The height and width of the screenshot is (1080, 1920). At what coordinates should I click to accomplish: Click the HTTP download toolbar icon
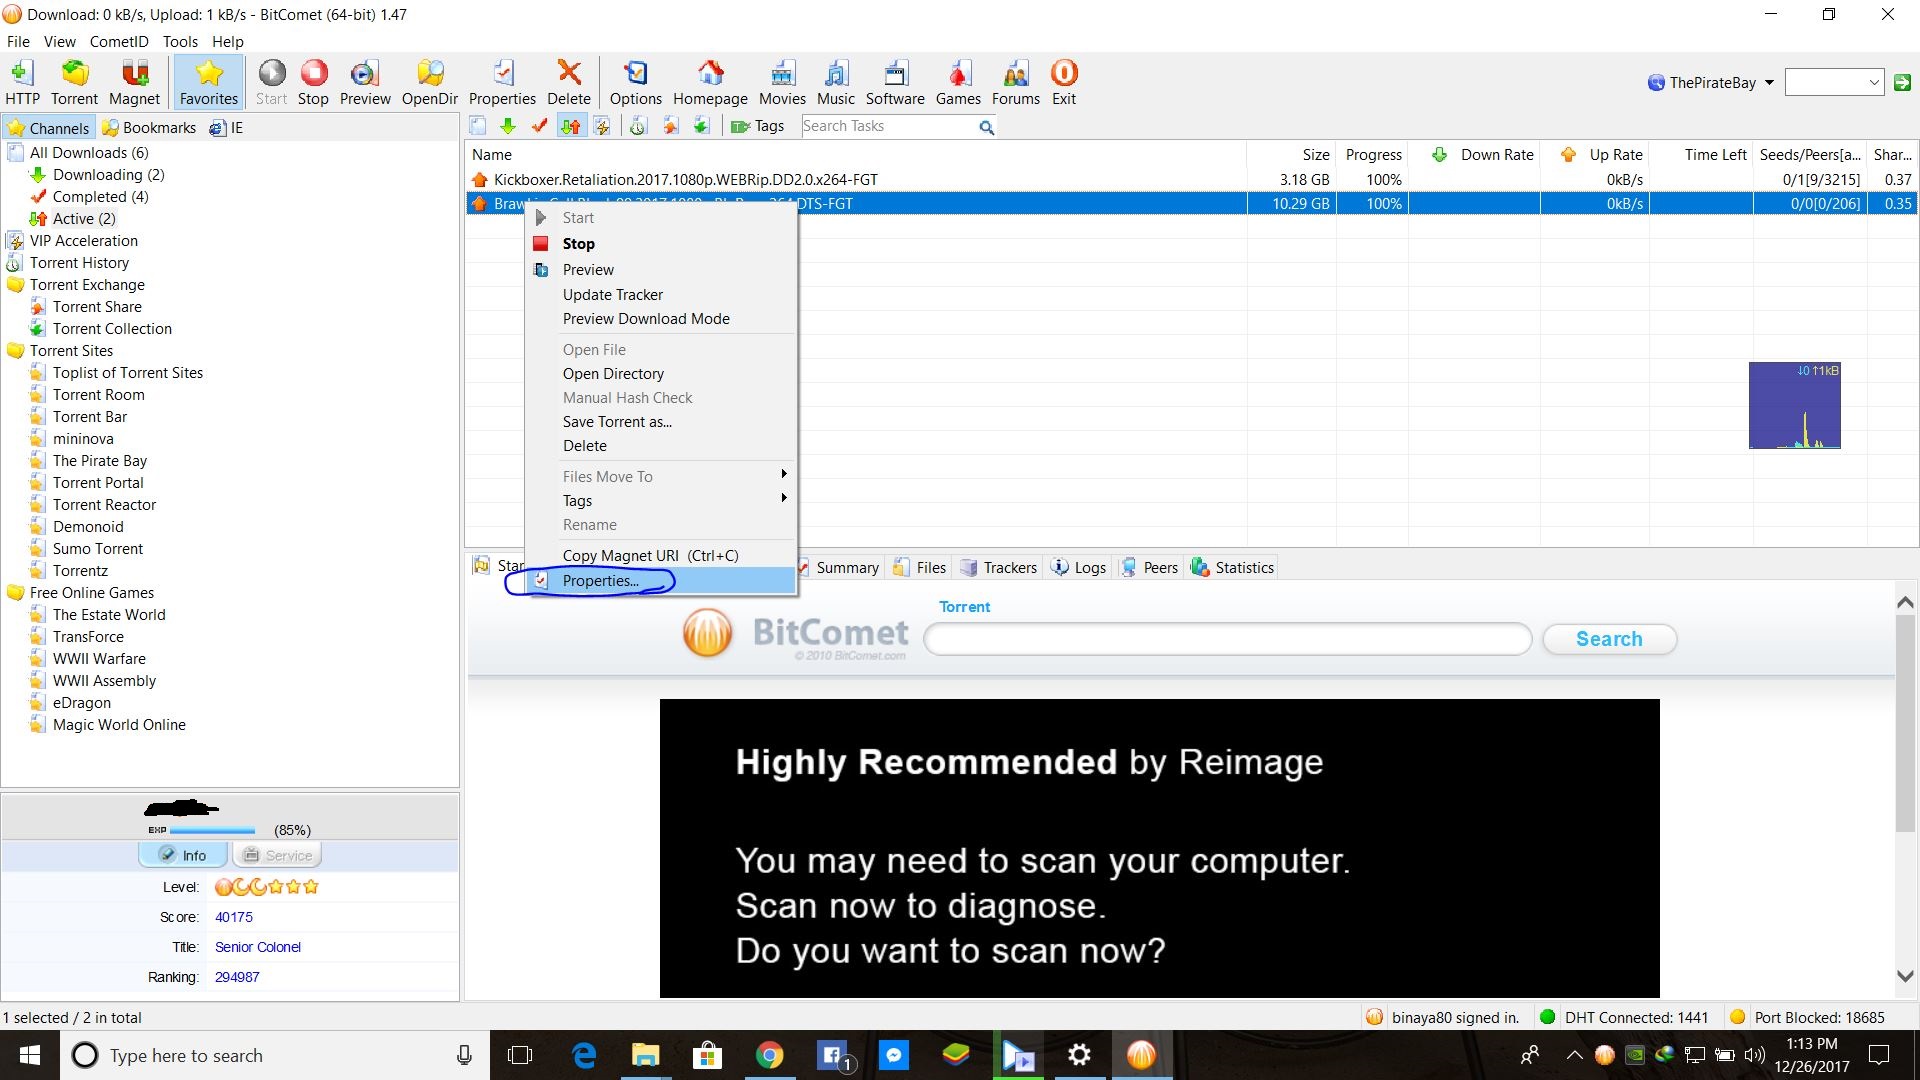pyautogui.click(x=22, y=82)
